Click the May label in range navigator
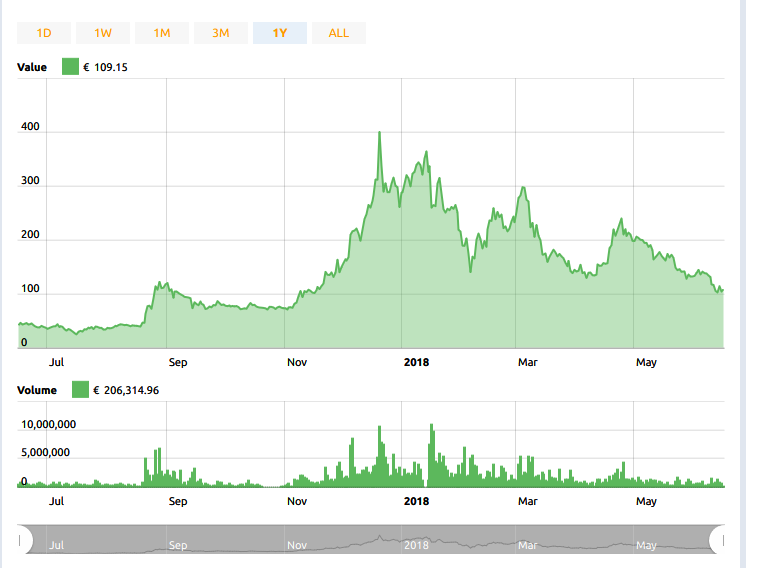 [646, 545]
